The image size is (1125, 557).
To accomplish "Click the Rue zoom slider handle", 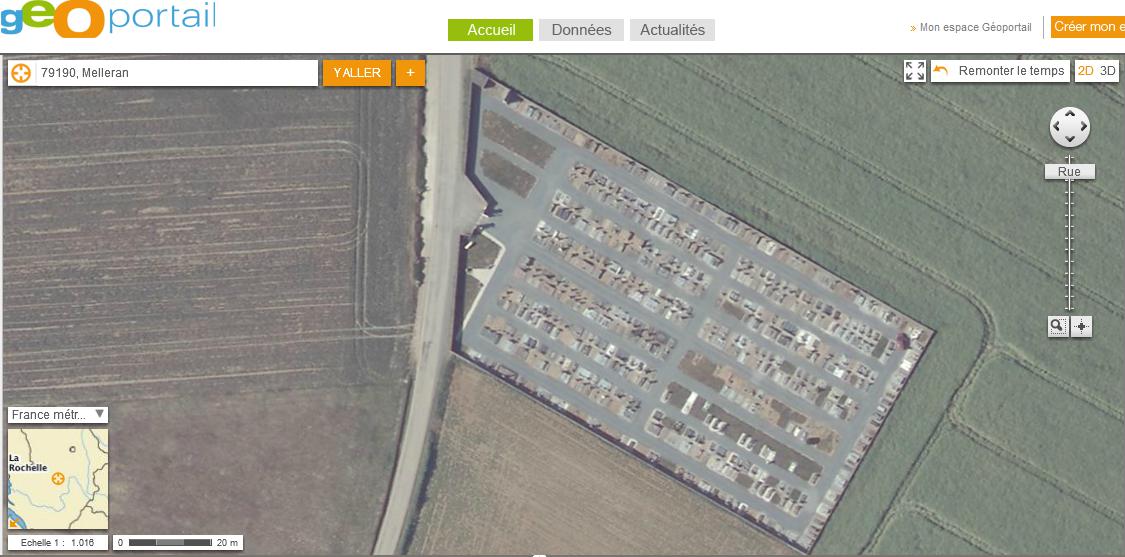I will point(1069,172).
